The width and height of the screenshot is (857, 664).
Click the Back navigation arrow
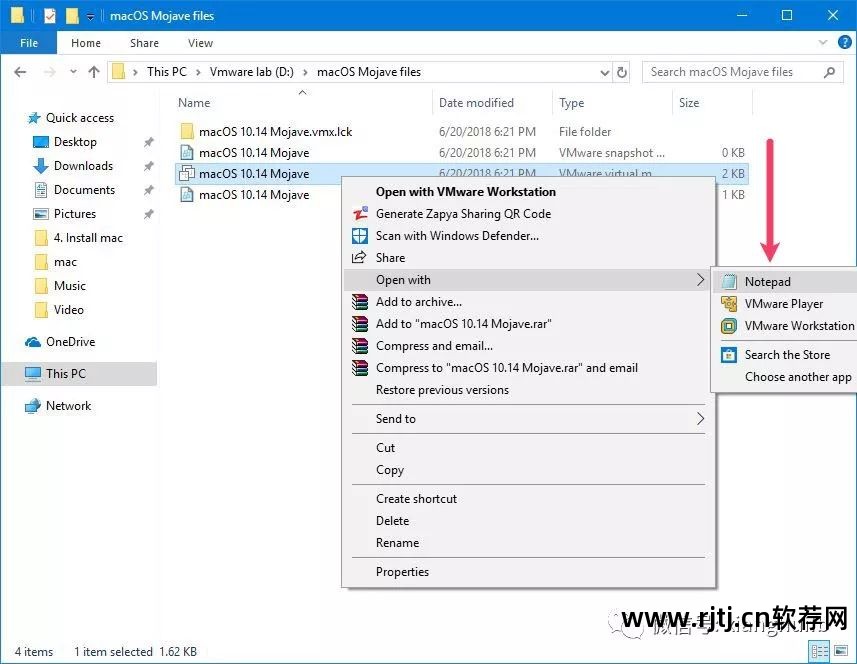(x=20, y=72)
